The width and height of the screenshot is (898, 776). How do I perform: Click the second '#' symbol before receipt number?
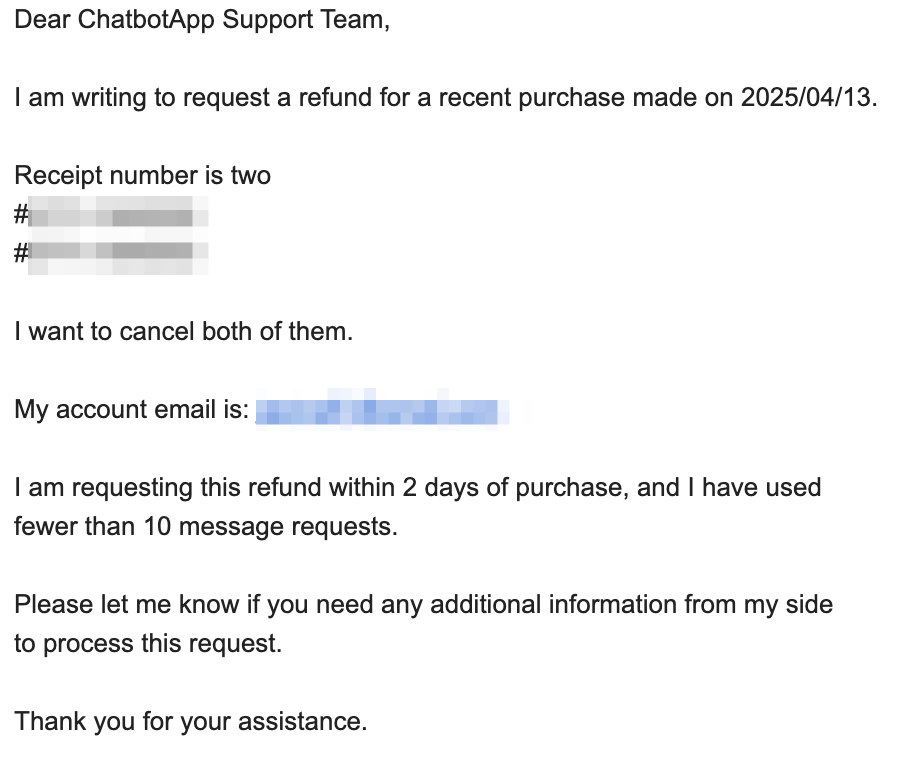tap(21, 253)
